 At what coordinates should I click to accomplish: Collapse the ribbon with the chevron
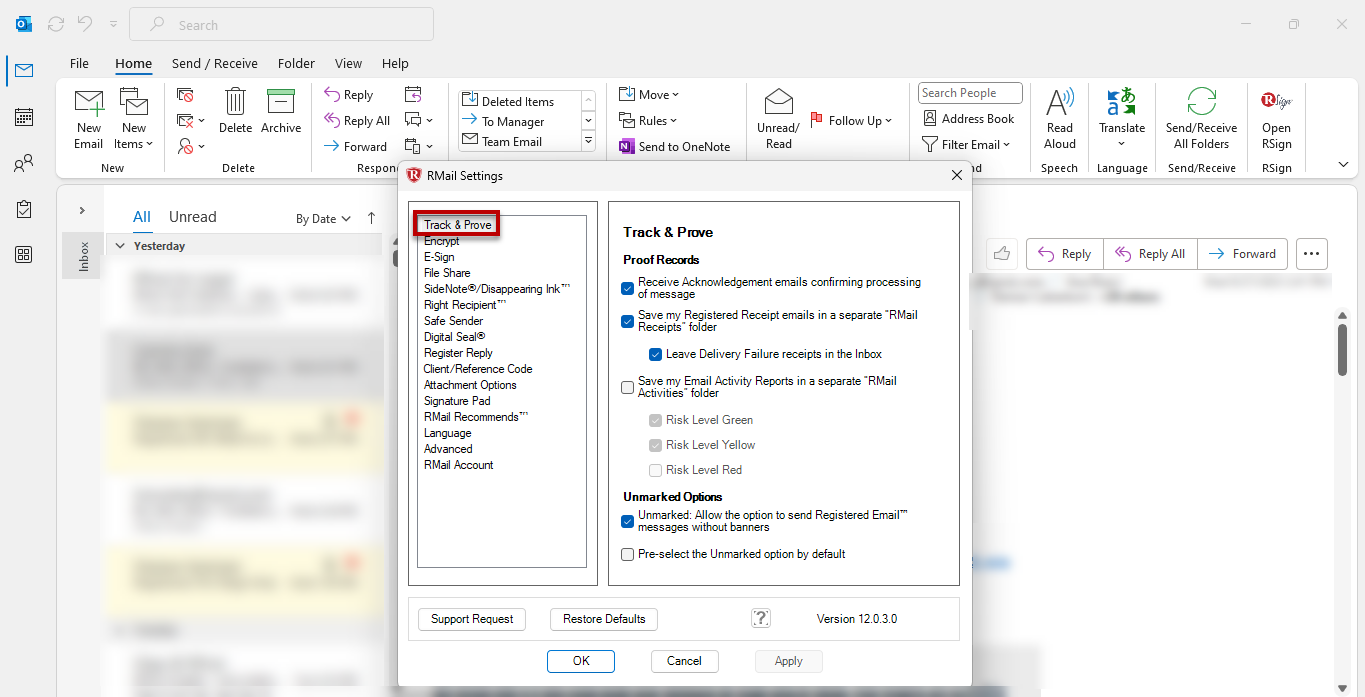tap(1343, 164)
